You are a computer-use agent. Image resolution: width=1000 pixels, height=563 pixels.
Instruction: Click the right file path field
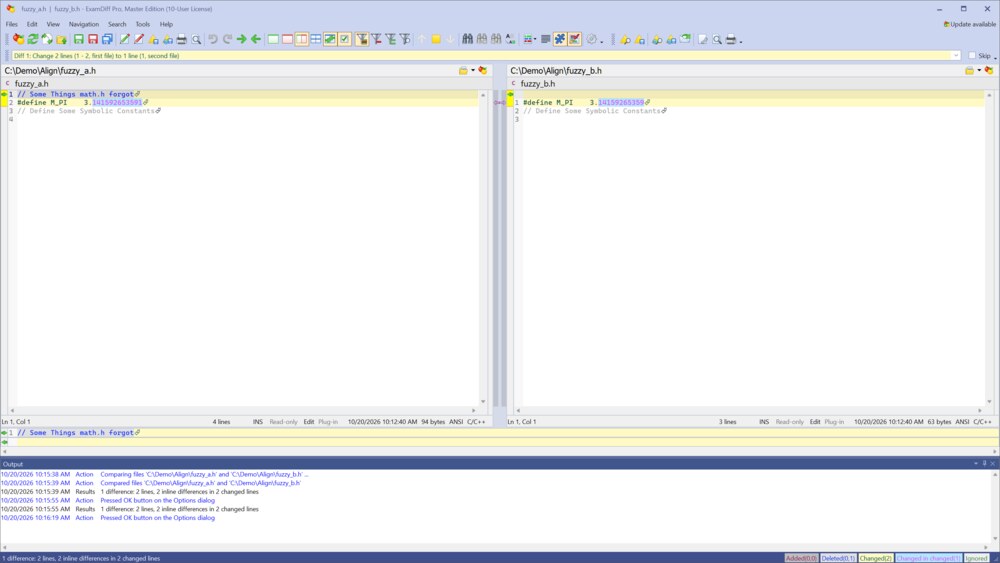click(735, 70)
